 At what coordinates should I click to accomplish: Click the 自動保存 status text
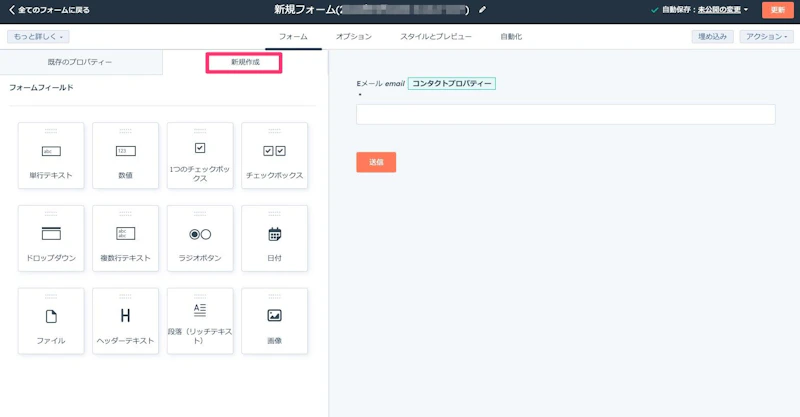[678, 10]
